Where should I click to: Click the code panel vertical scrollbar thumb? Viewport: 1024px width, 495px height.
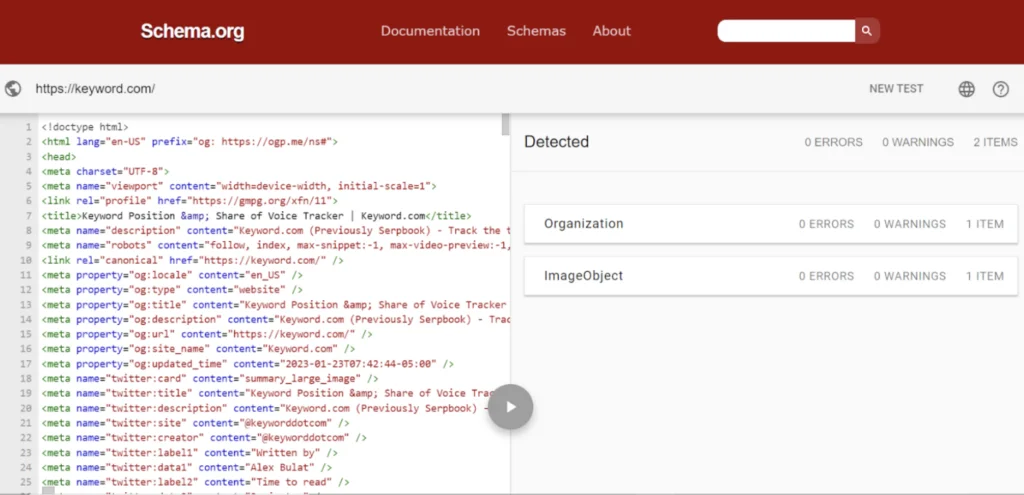[505, 124]
